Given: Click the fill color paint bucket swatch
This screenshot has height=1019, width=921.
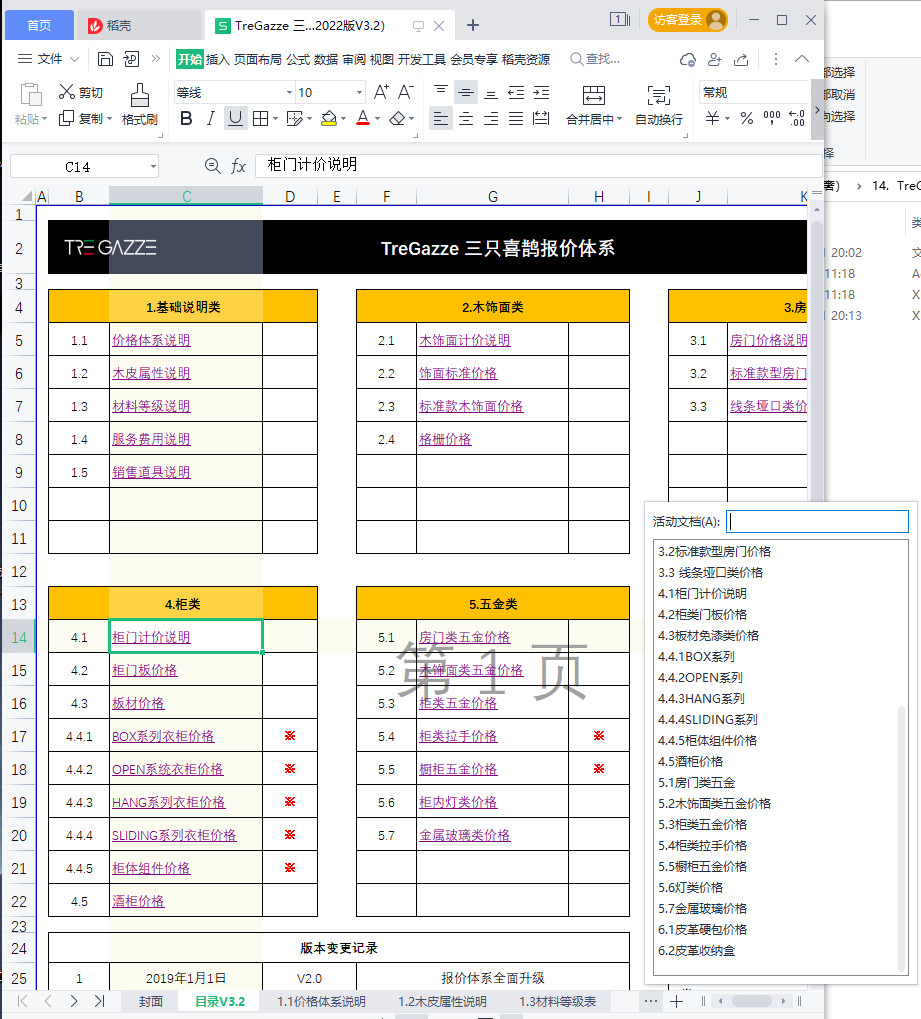Looking at the screenshot, I should click(x=329, y=118).
